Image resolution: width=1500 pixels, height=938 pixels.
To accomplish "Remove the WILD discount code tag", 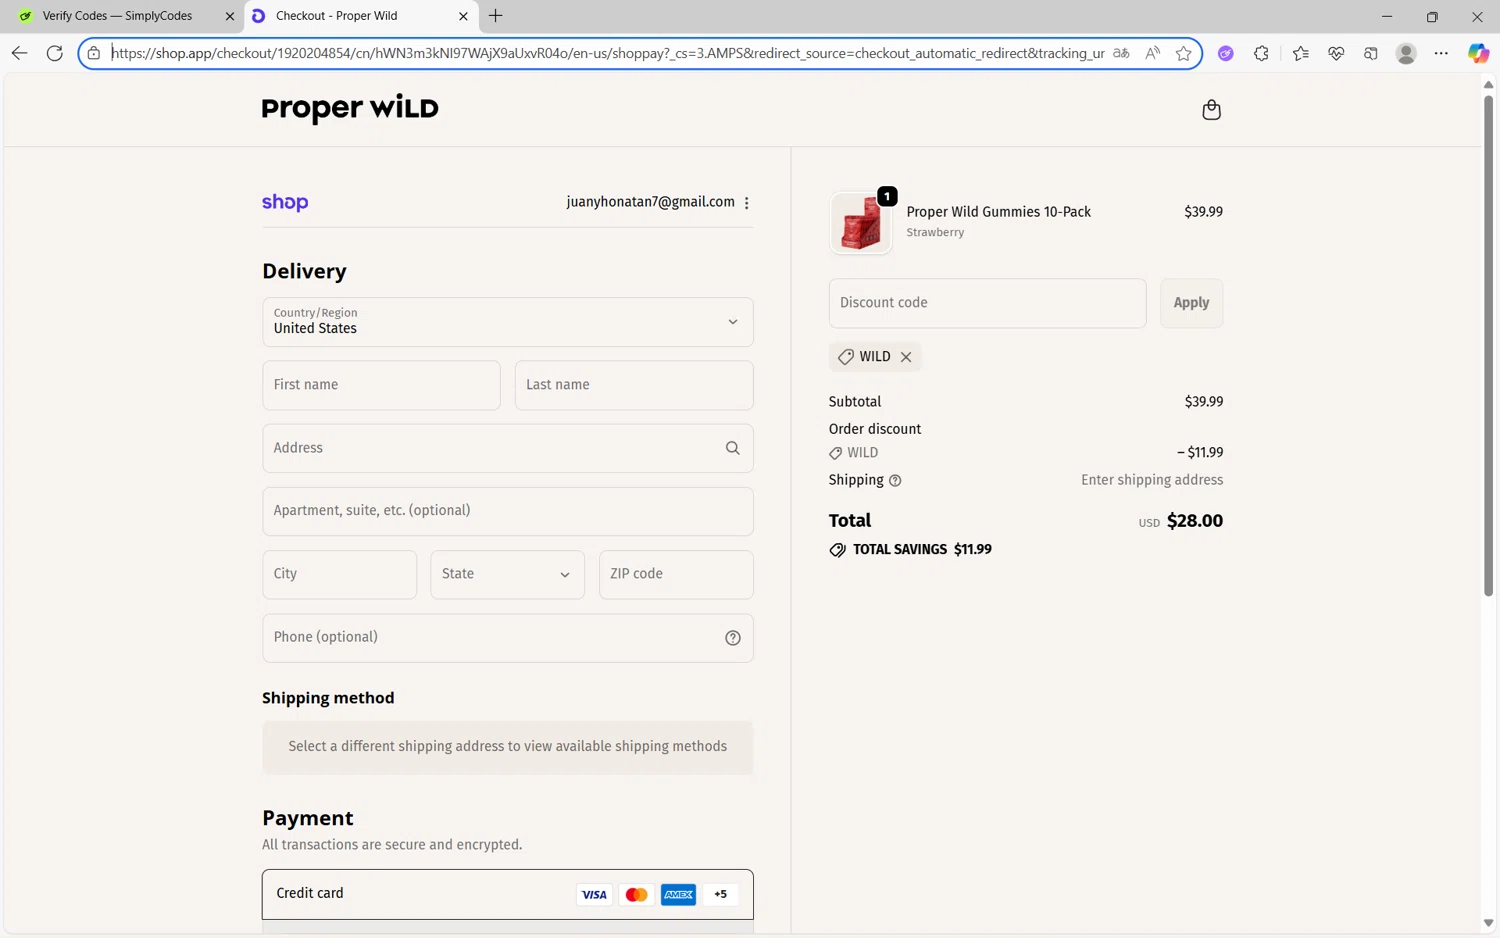I will click(906, 357).
